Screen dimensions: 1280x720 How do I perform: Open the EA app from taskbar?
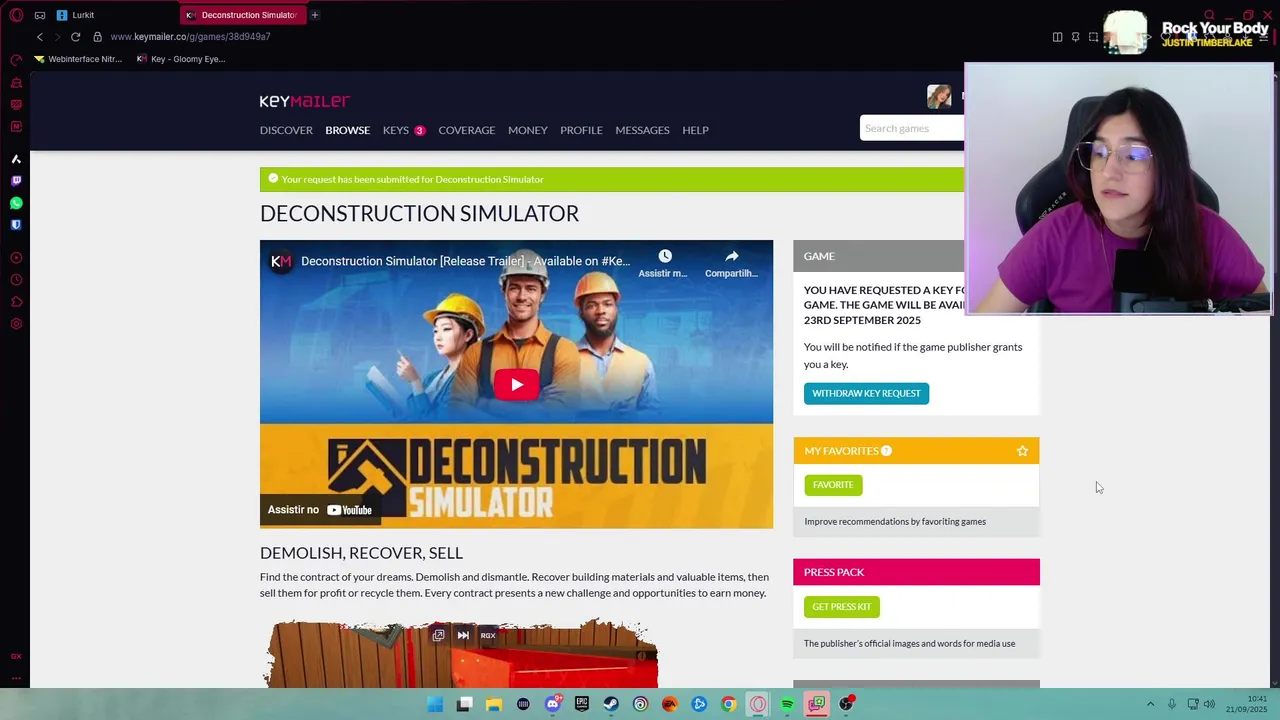[x=670, y=704]
